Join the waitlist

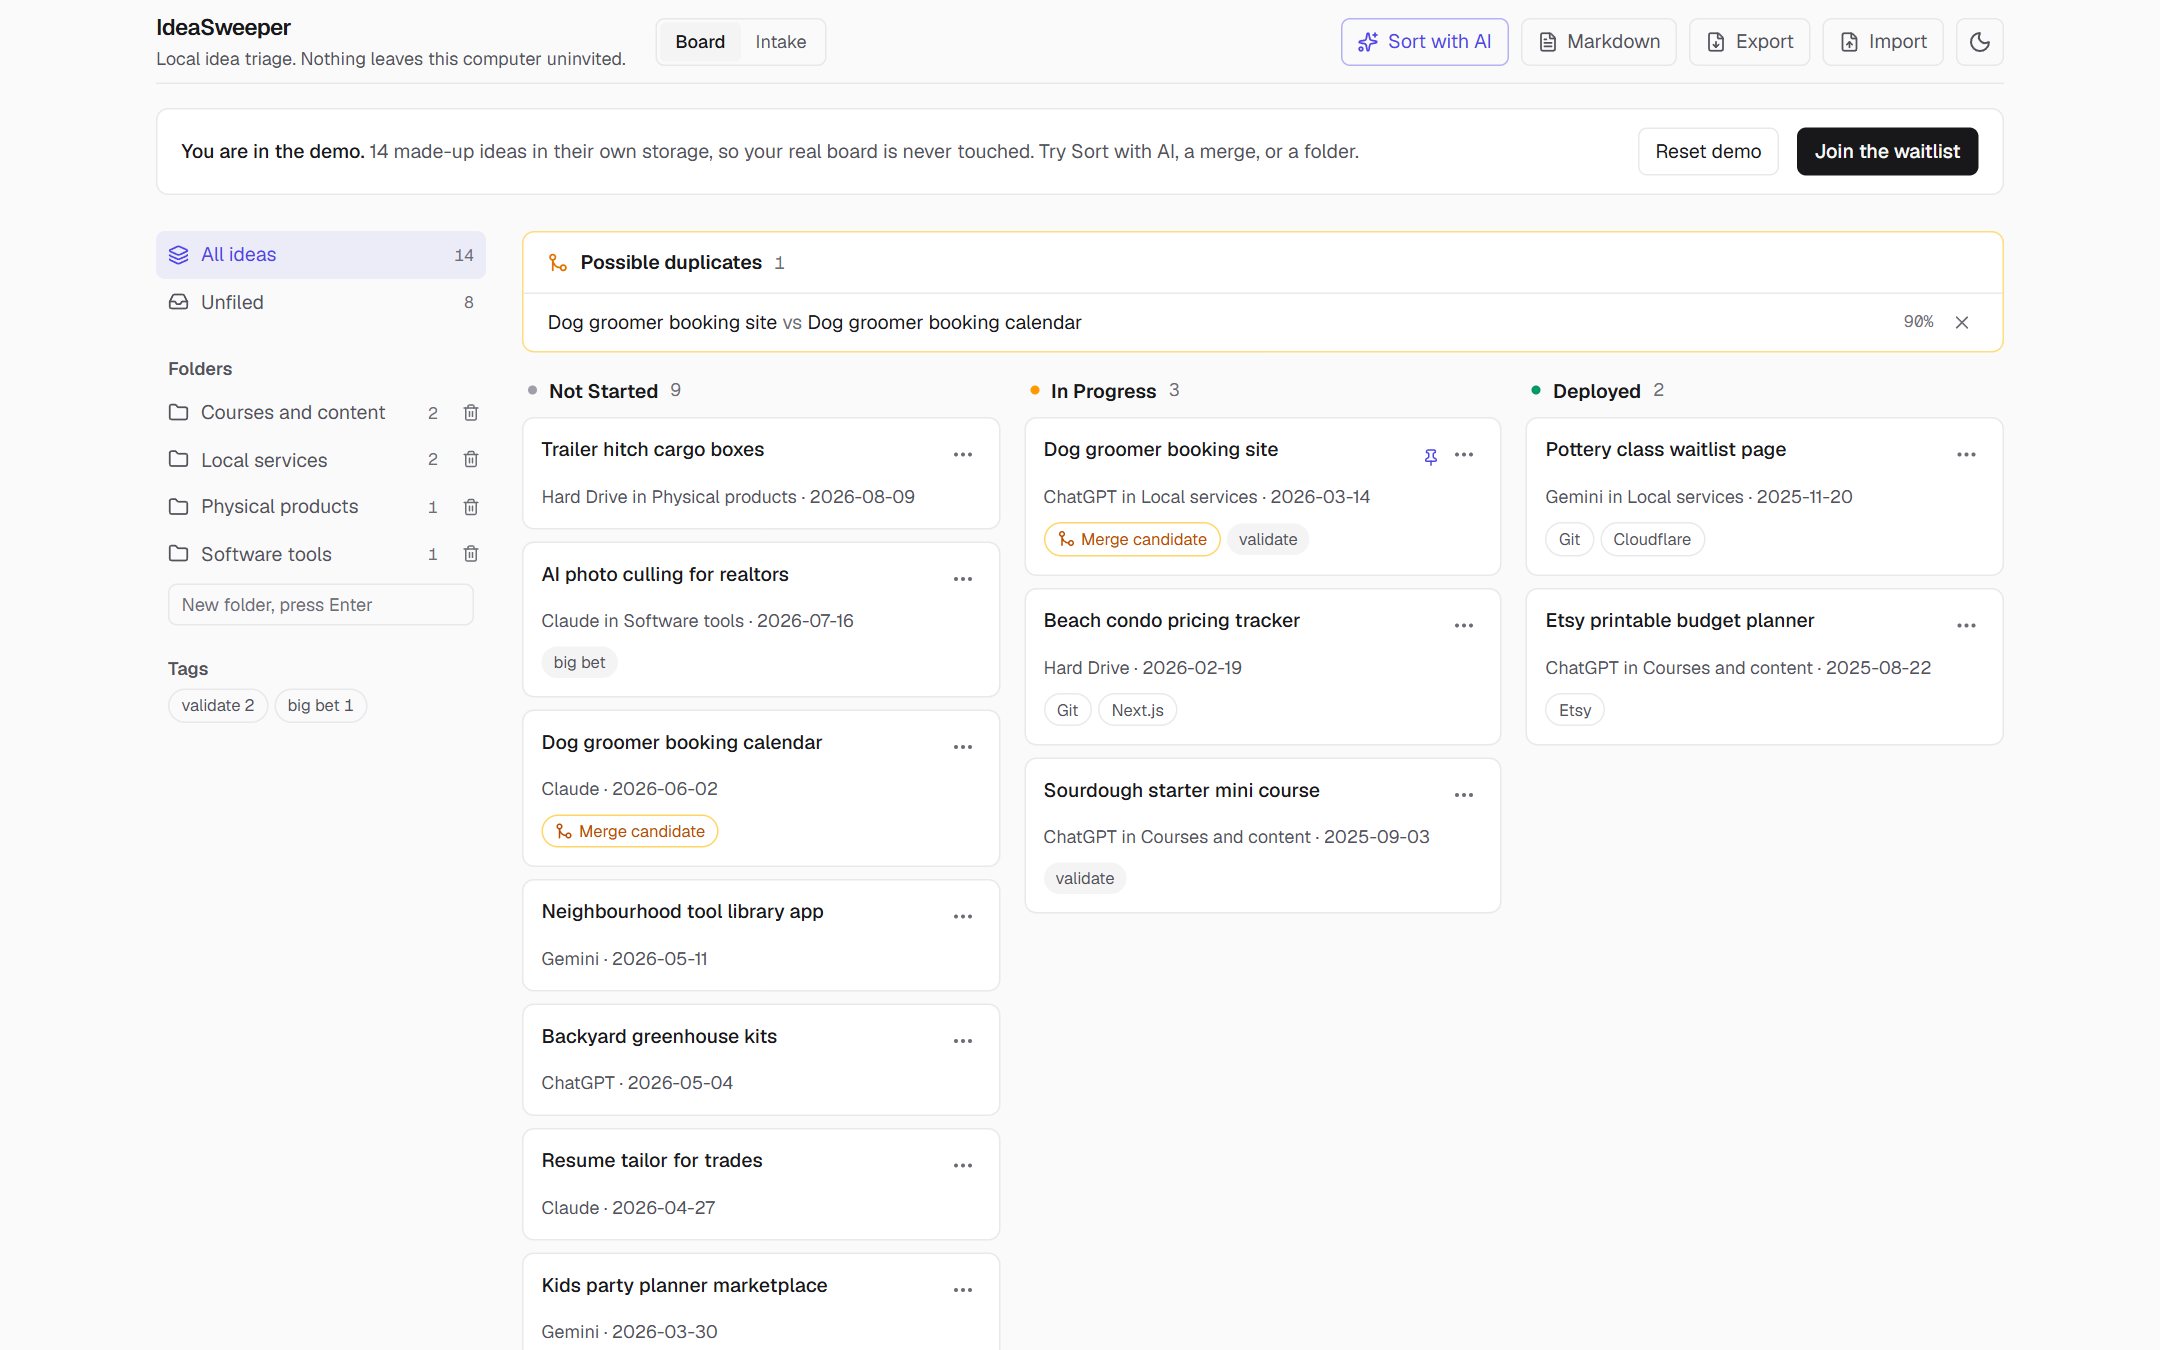pos(1887,152)
